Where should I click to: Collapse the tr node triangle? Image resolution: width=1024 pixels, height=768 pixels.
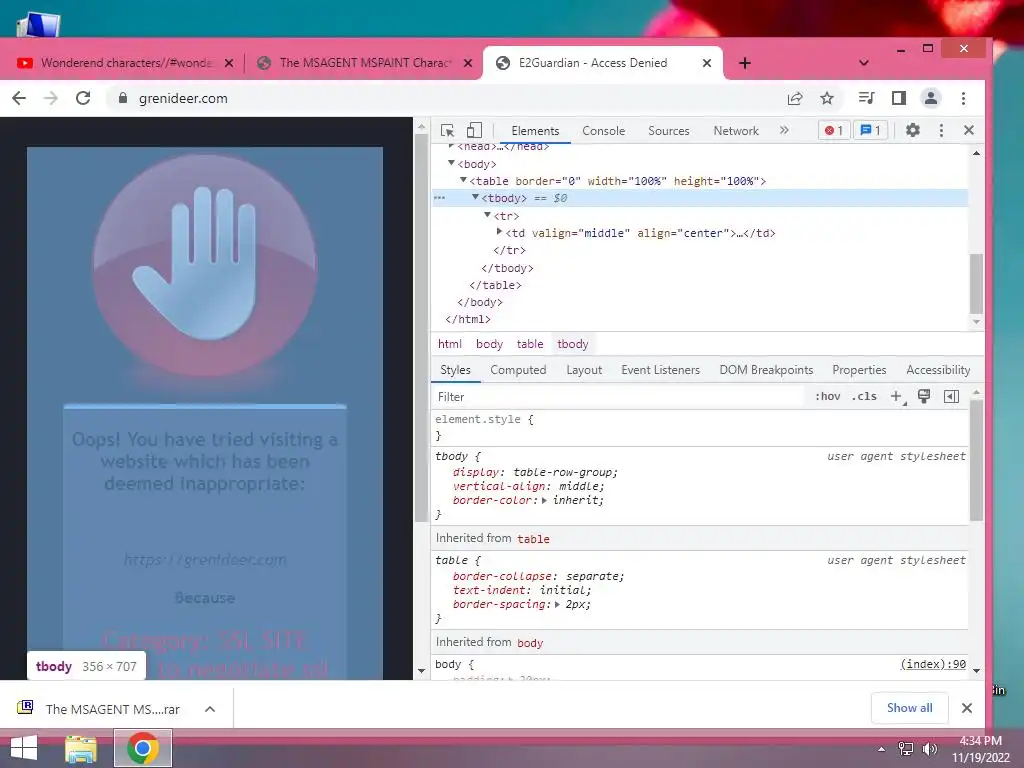coord(487,215)
